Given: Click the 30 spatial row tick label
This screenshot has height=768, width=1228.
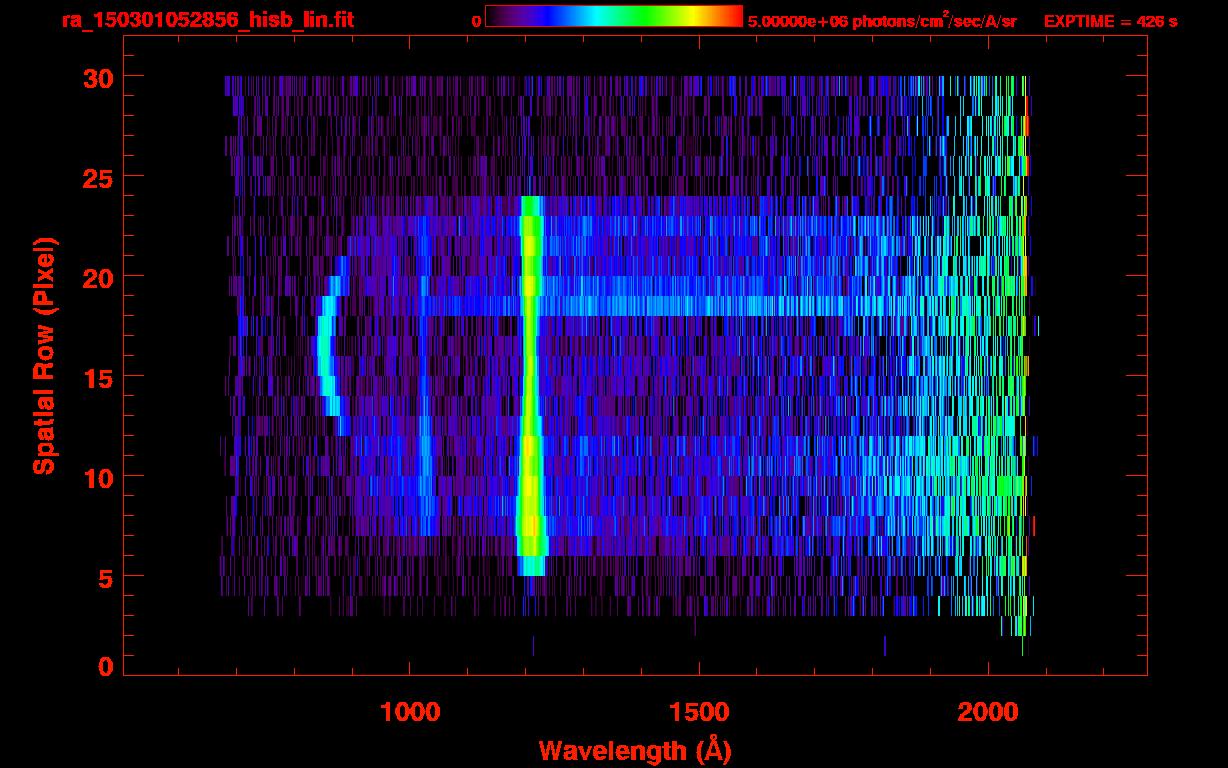Looking at the screenshot, I should (x=97, y=77).
